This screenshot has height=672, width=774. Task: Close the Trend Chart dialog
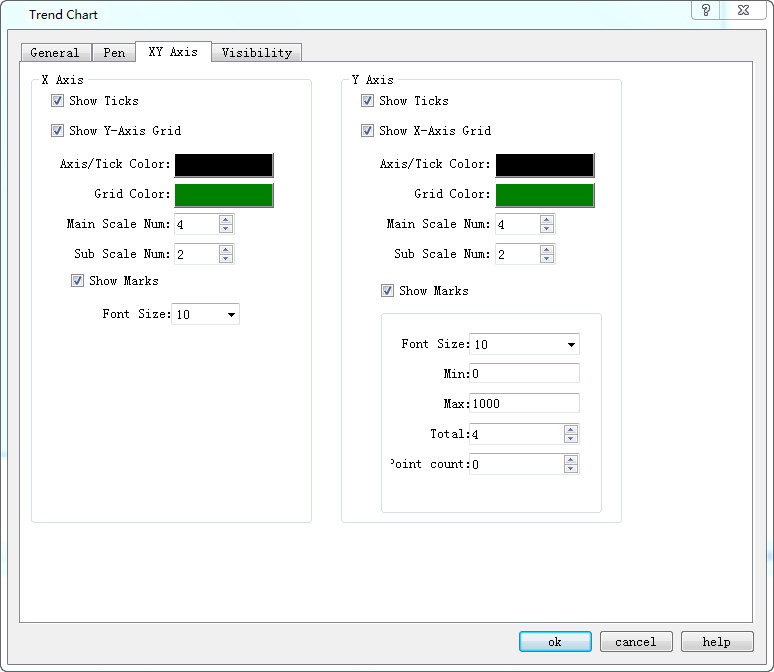pos(743,10)
